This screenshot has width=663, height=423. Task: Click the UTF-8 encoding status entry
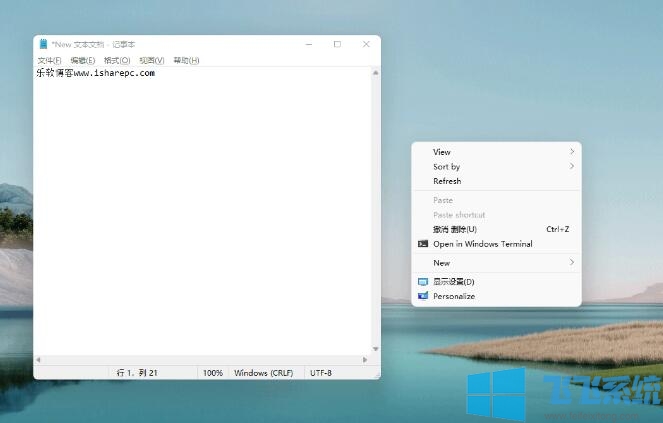pyautogui.click(x=321, y=373)
